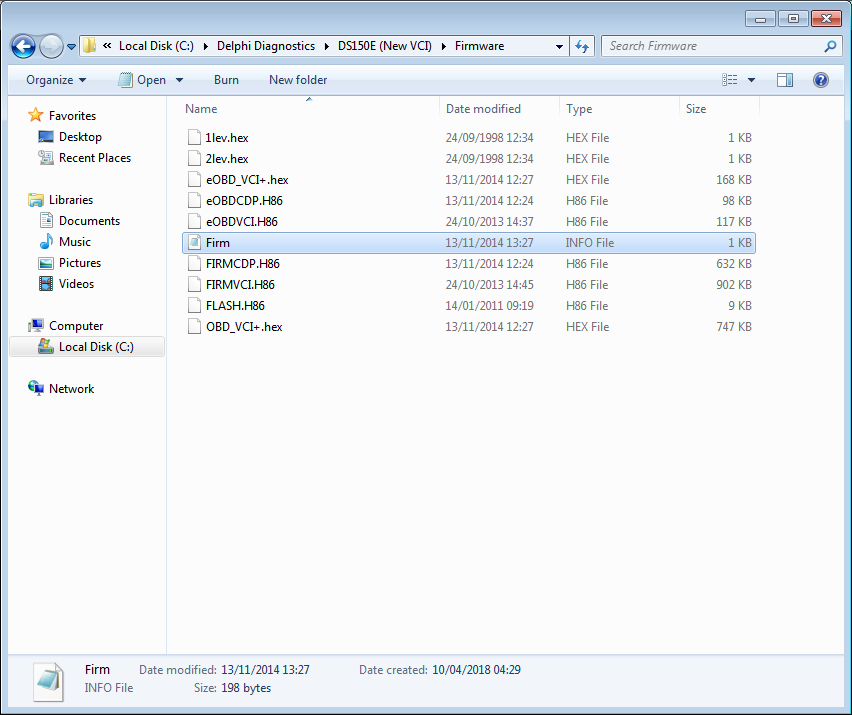Change view with the view icon
This screenshot has width=852, height=715.
(730, 80)
